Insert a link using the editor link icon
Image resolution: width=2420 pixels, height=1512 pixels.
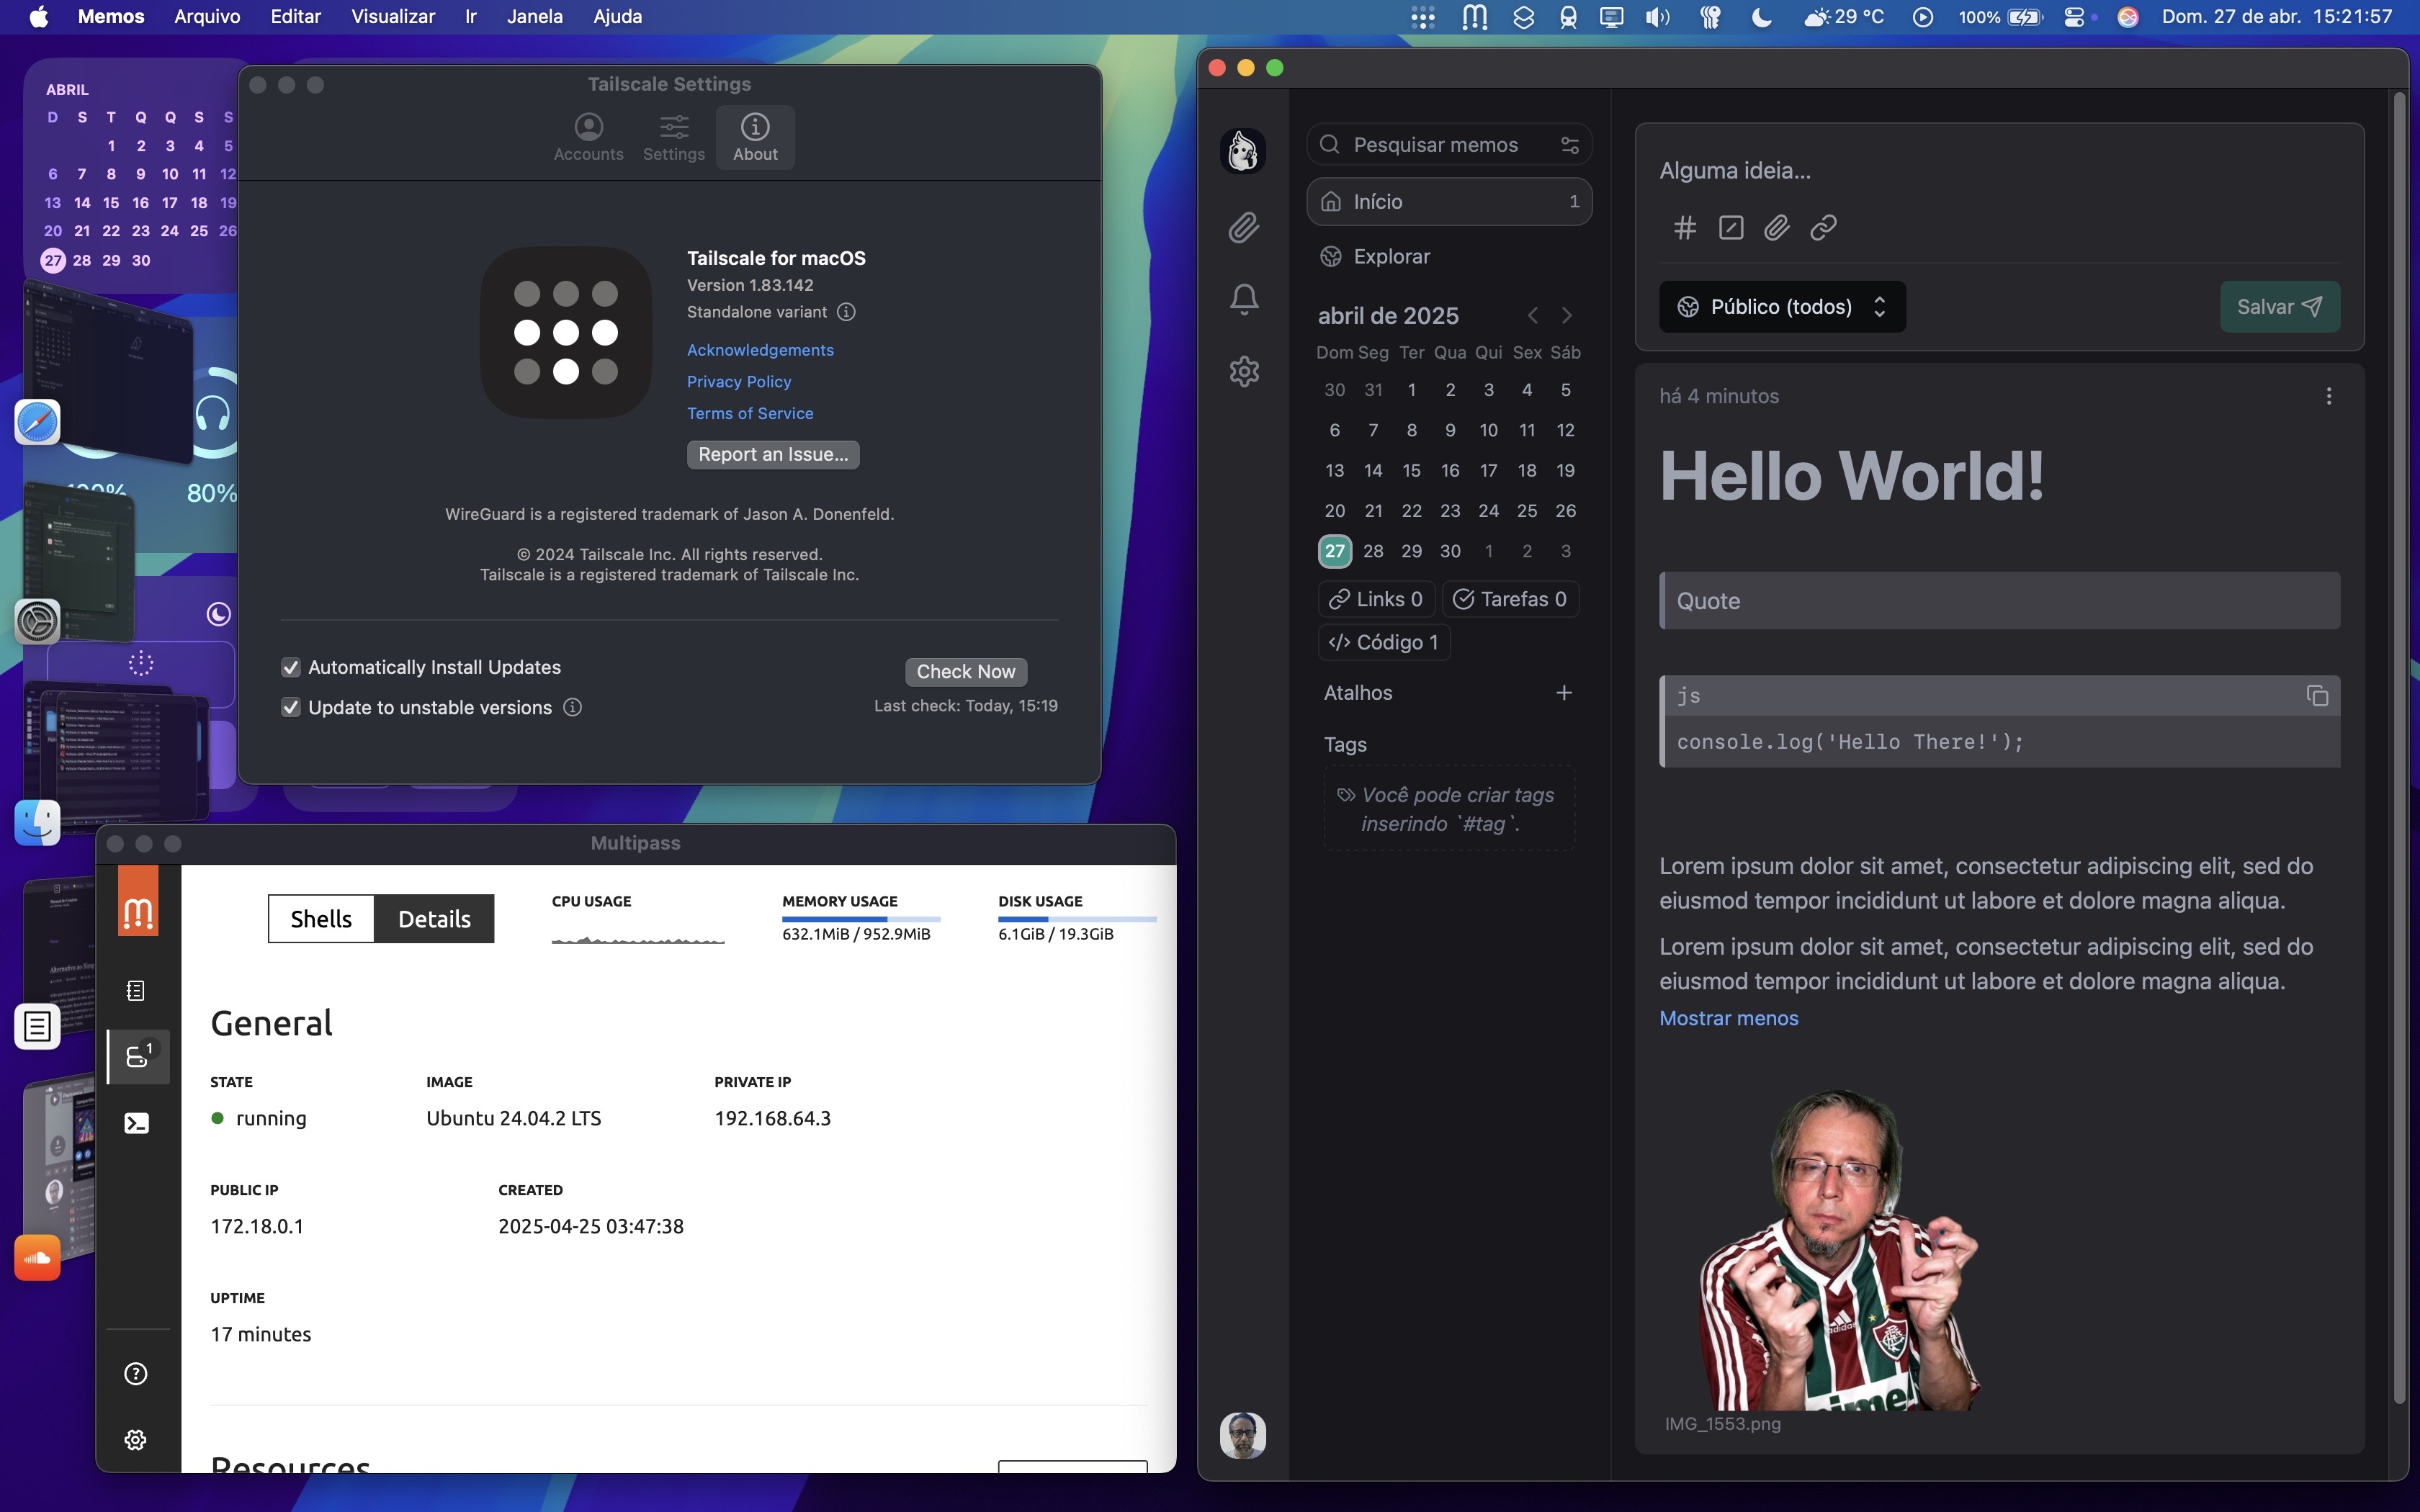coord(1823,228)
